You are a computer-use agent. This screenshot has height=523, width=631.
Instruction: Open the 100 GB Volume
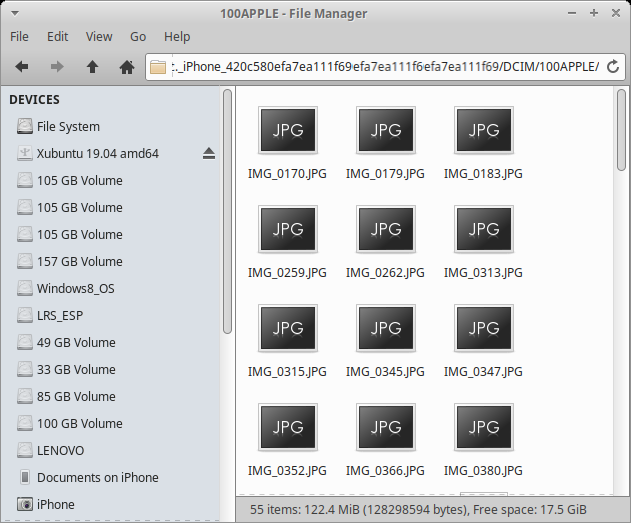pos(110,423)
